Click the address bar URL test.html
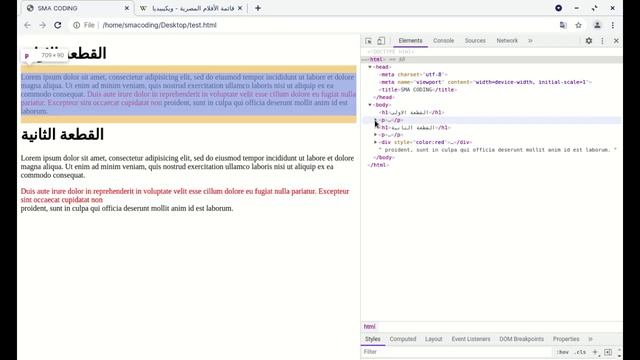This screenshot has width=640, height=360. (160, 25)
